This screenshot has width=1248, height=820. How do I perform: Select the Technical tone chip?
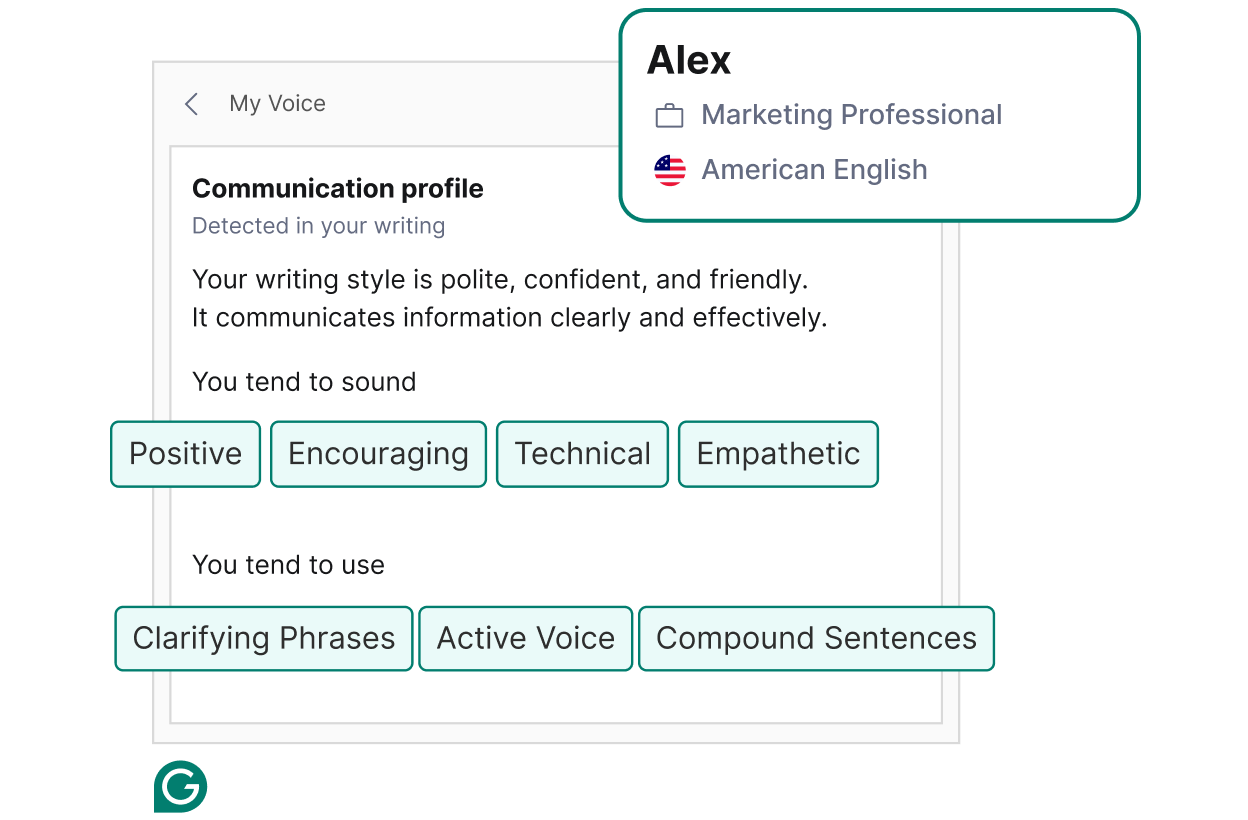(582, 453)
